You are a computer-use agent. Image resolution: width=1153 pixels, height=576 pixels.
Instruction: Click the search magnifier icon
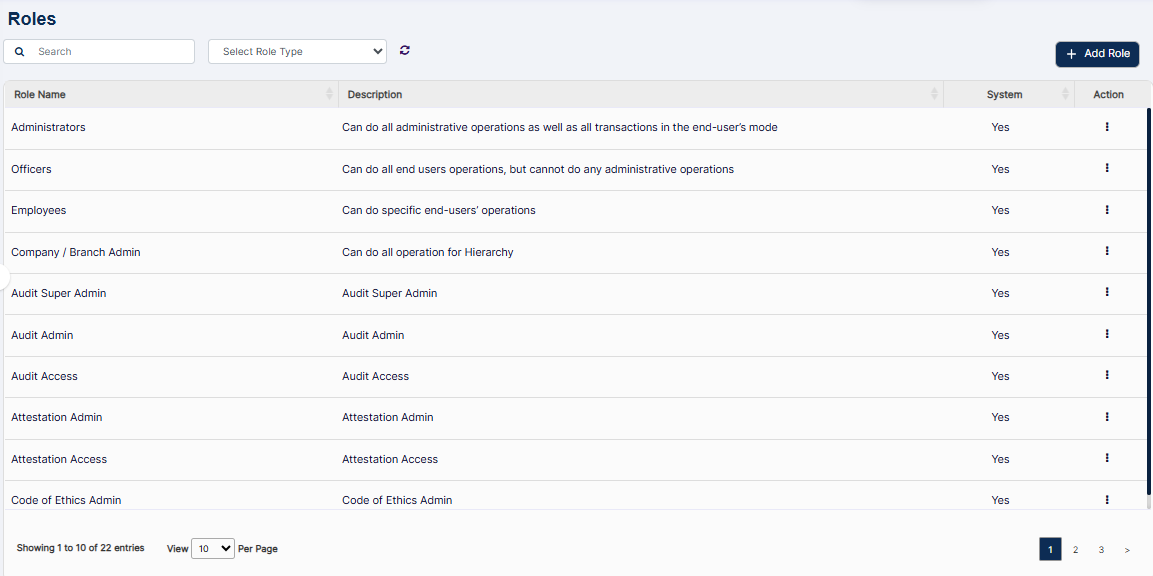19,50
